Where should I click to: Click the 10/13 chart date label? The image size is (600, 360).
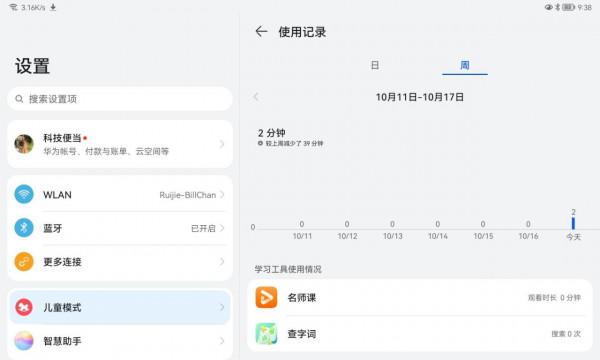[x=393, y=236]
